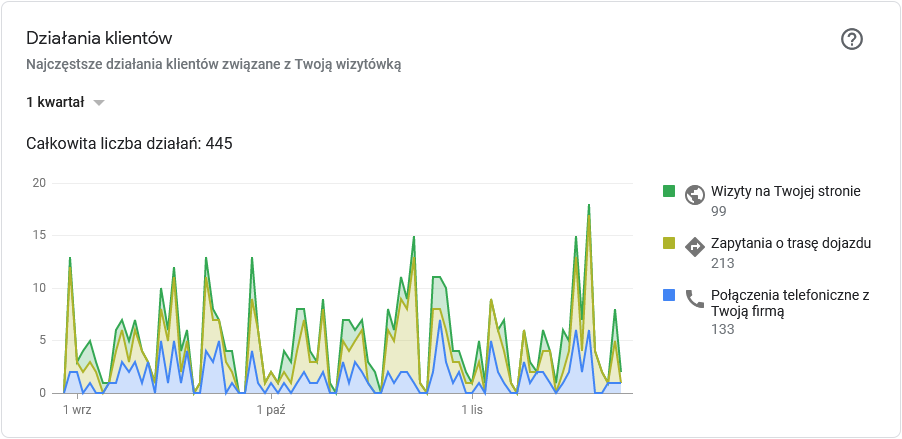The height and width of the screenshot is (439, 902).
Task: Open the help question mark icon
Action: (852, 39)
